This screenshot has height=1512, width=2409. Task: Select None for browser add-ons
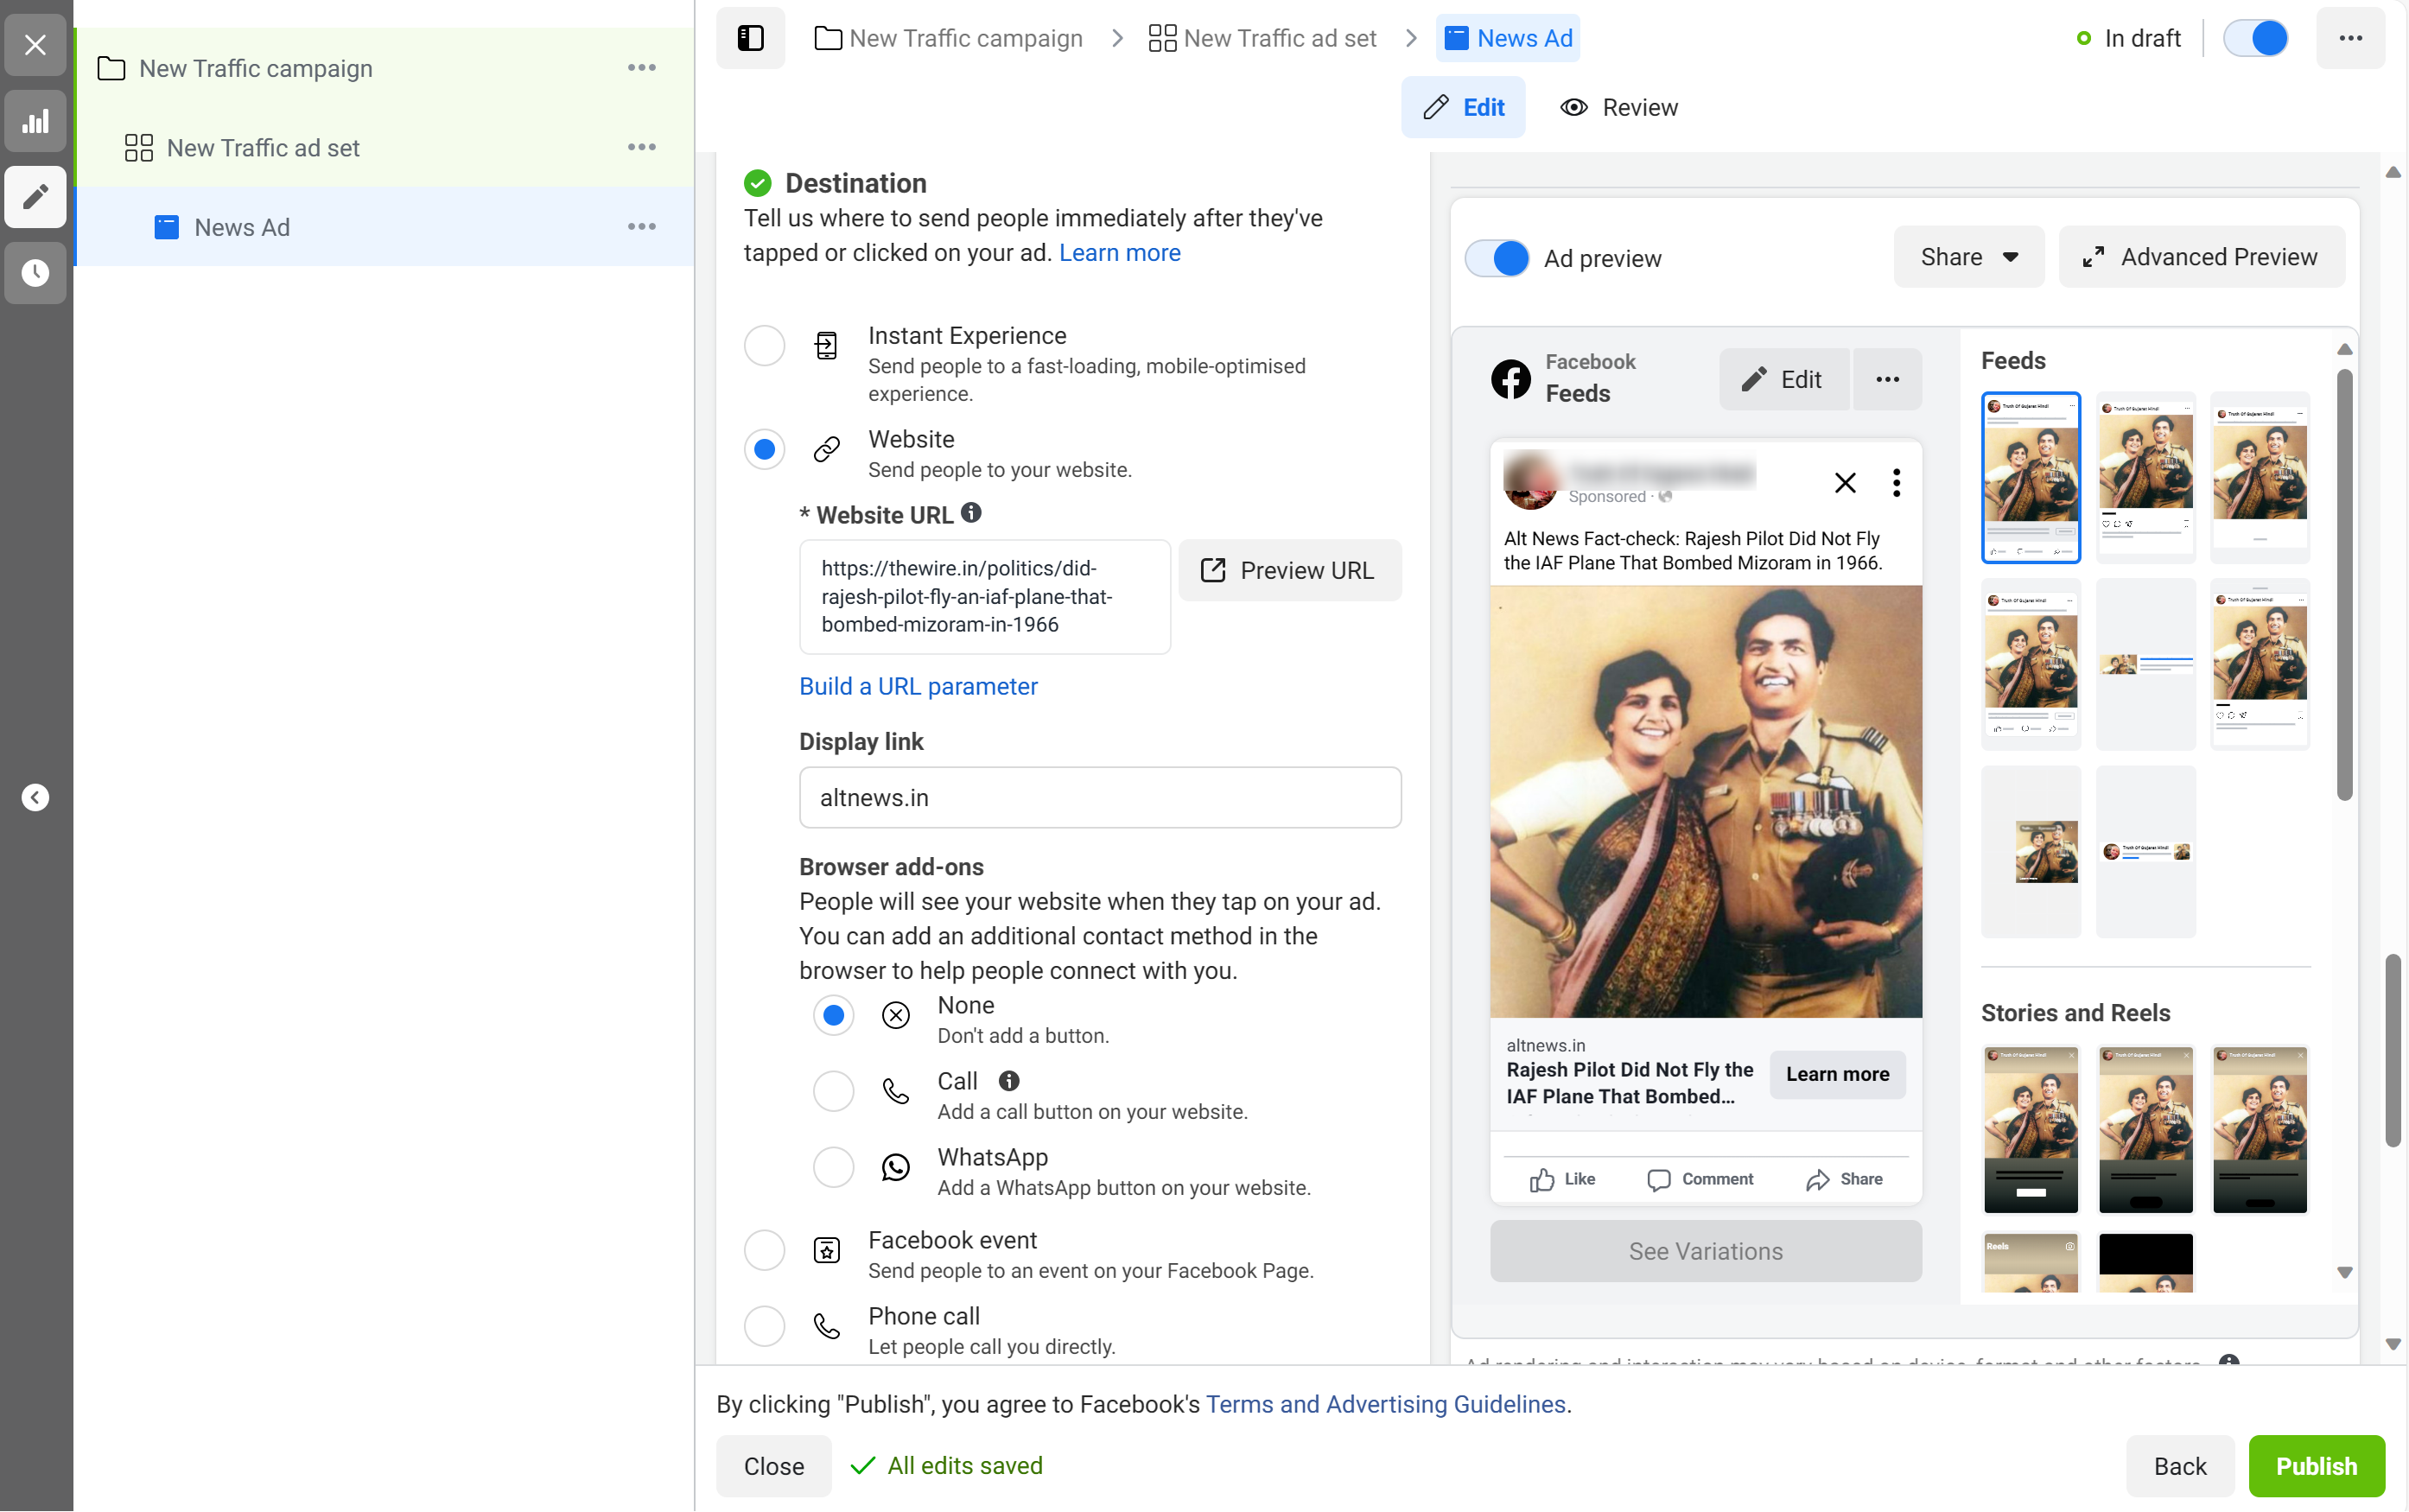click(833, 1015)
